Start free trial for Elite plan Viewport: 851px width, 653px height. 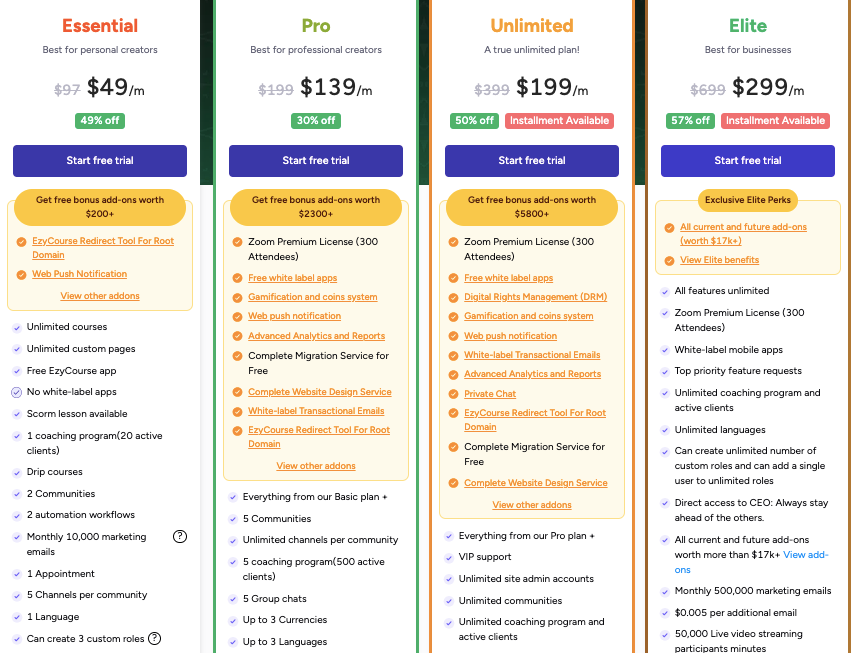click(748, 161)
